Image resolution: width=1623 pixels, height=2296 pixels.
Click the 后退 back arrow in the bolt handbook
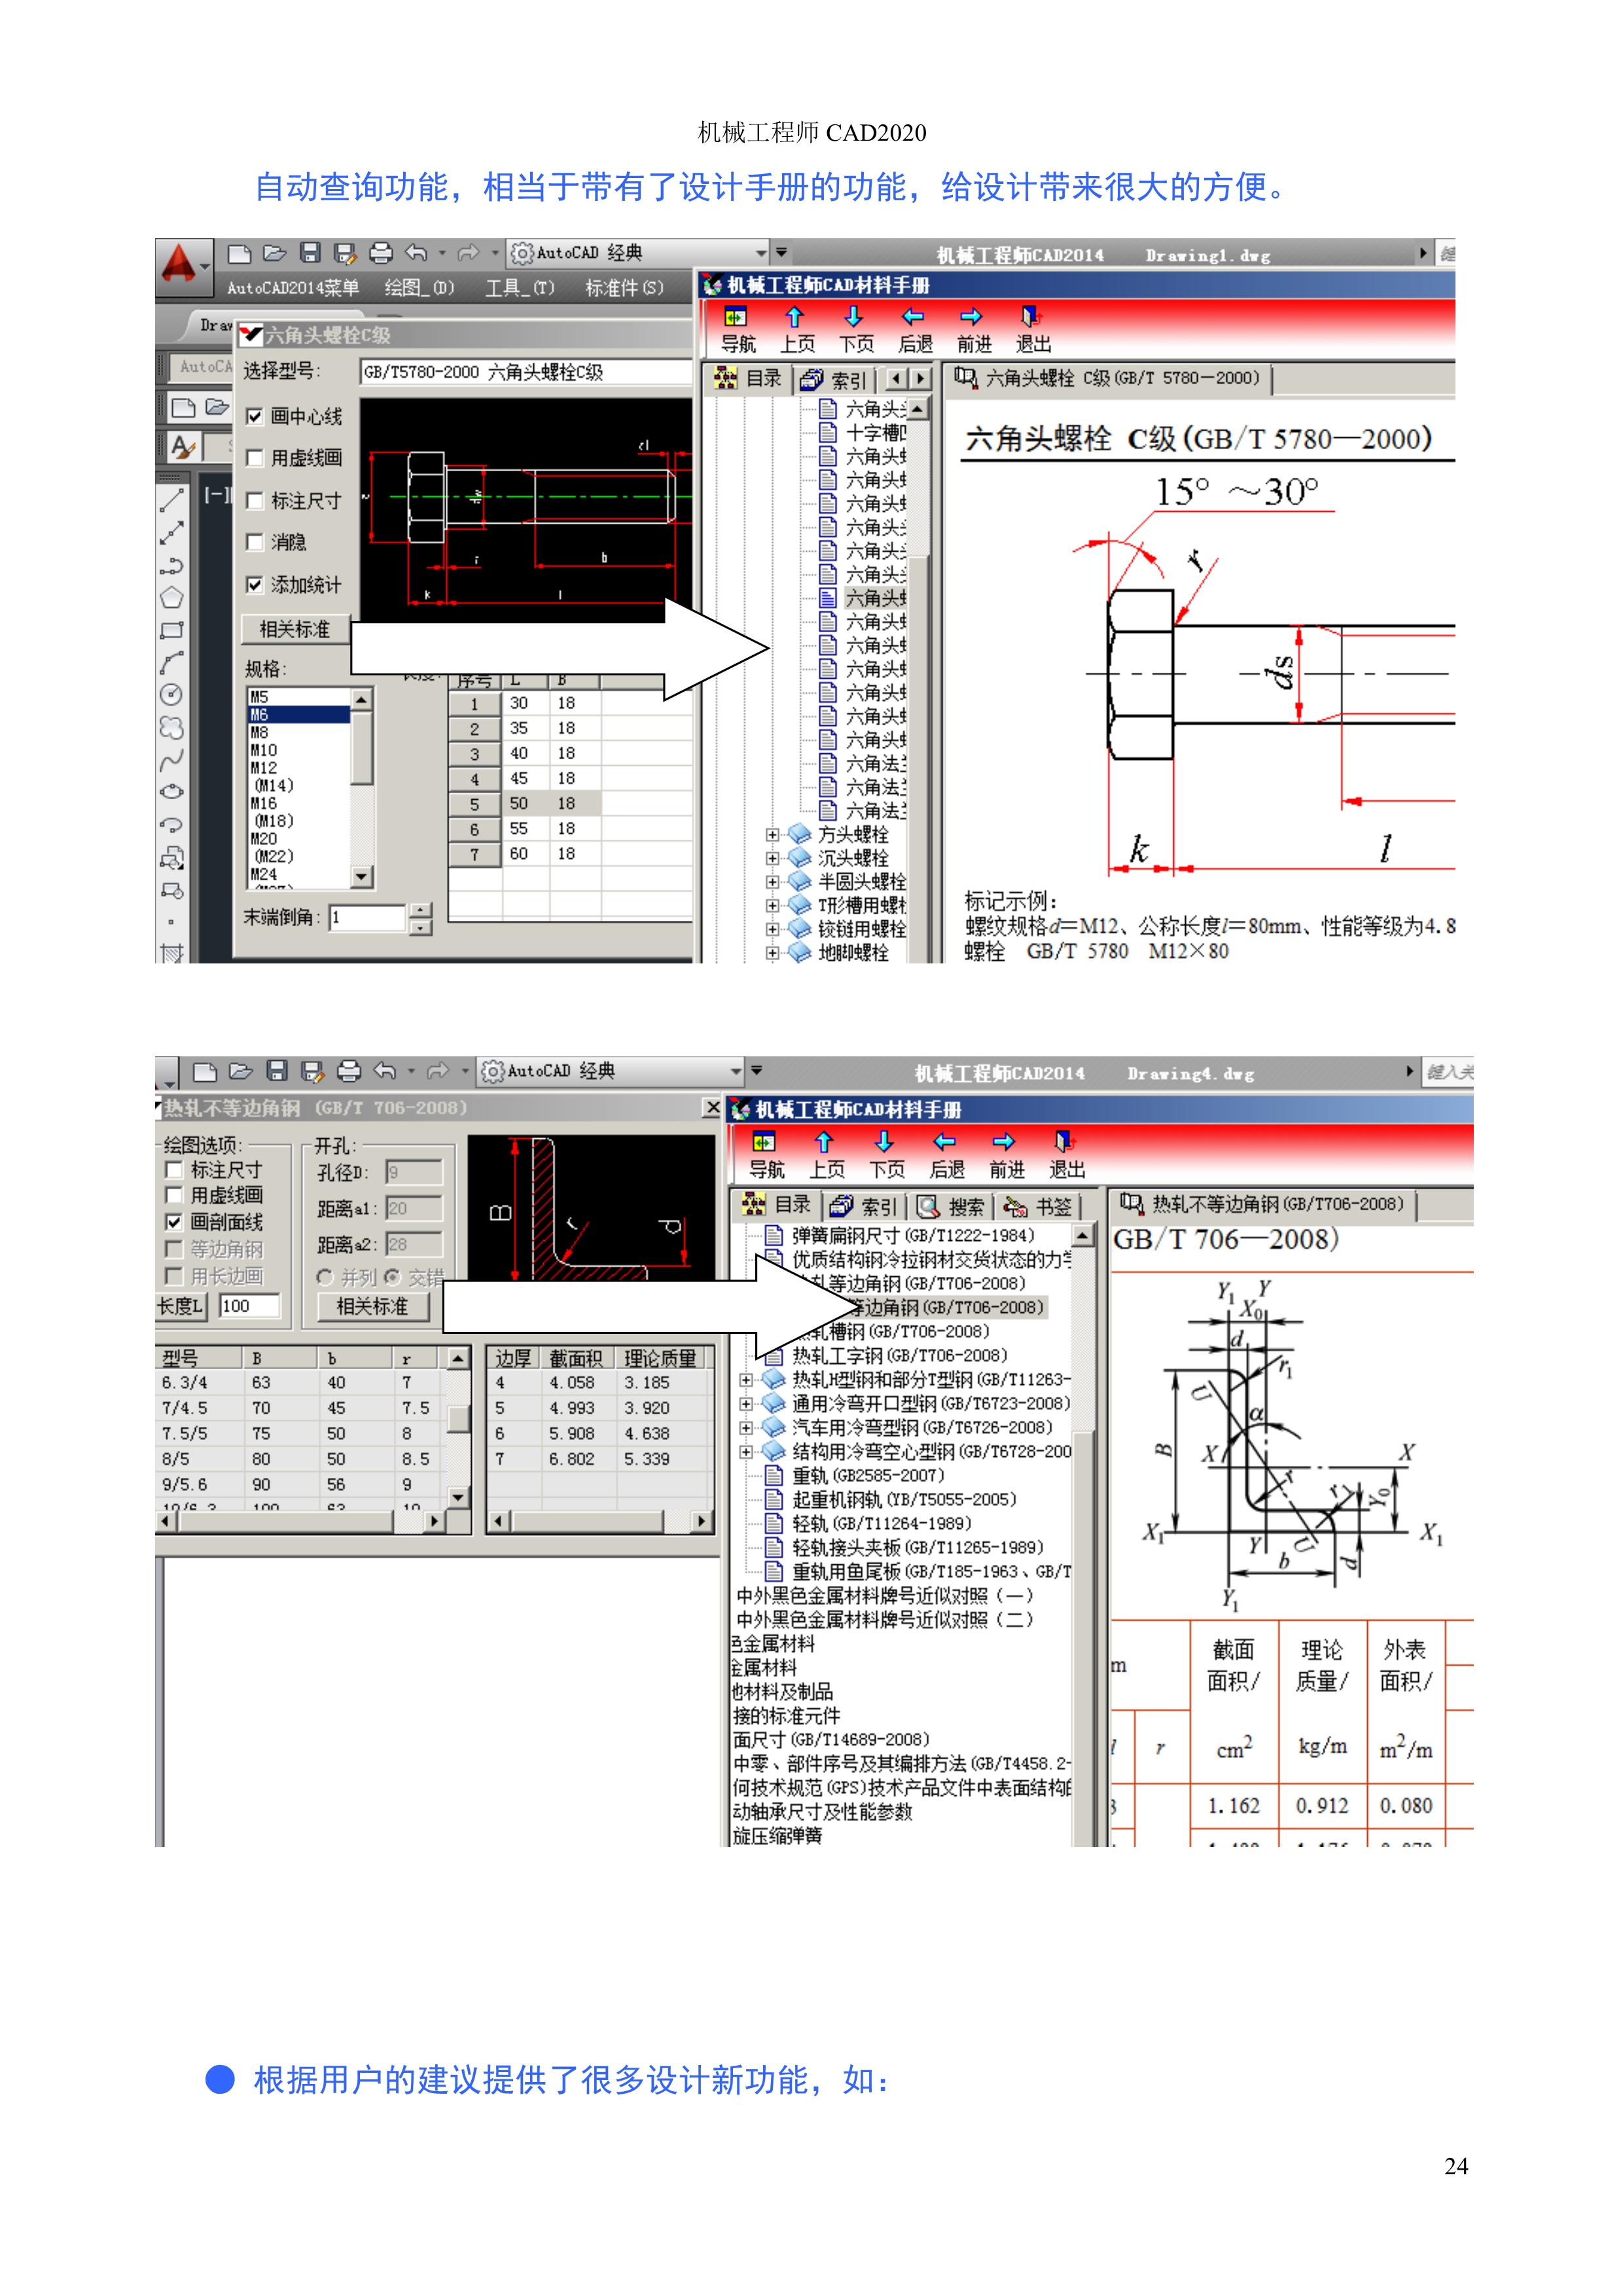913,318
